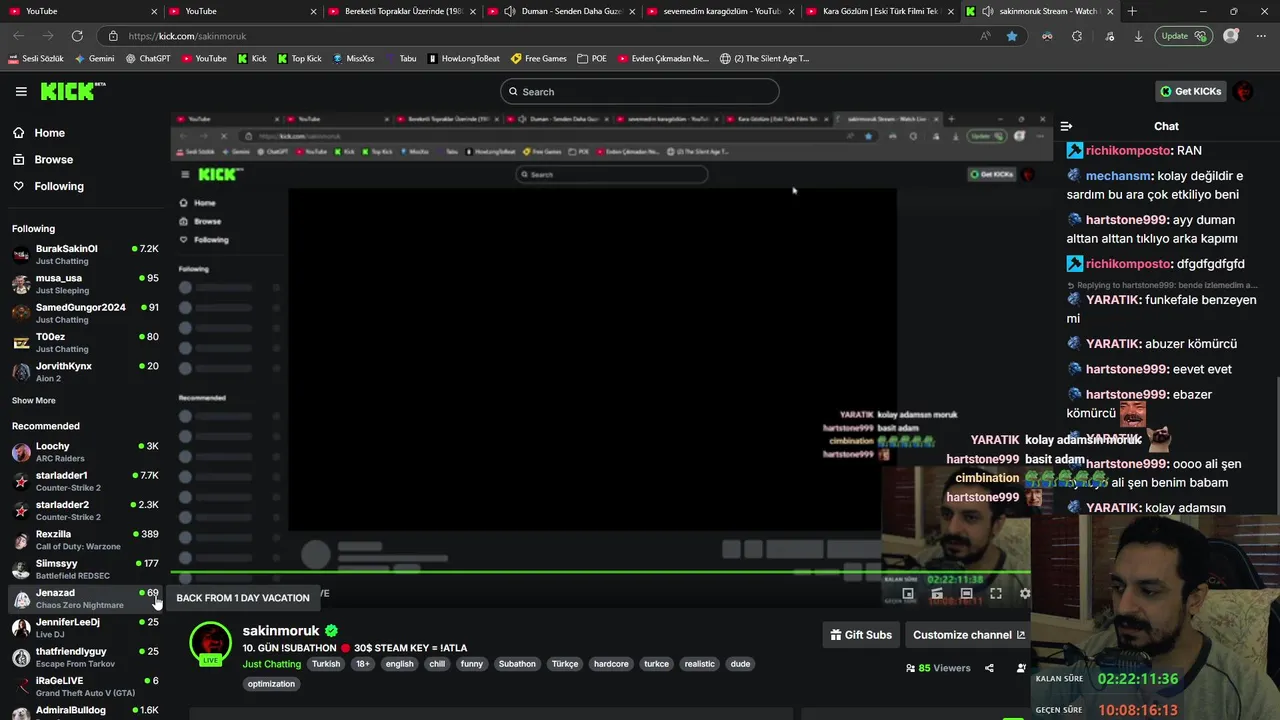The width and height of the screenshot is (1280, 720).
Task: Open the video player settings gear
Action: pos(1025,593)
